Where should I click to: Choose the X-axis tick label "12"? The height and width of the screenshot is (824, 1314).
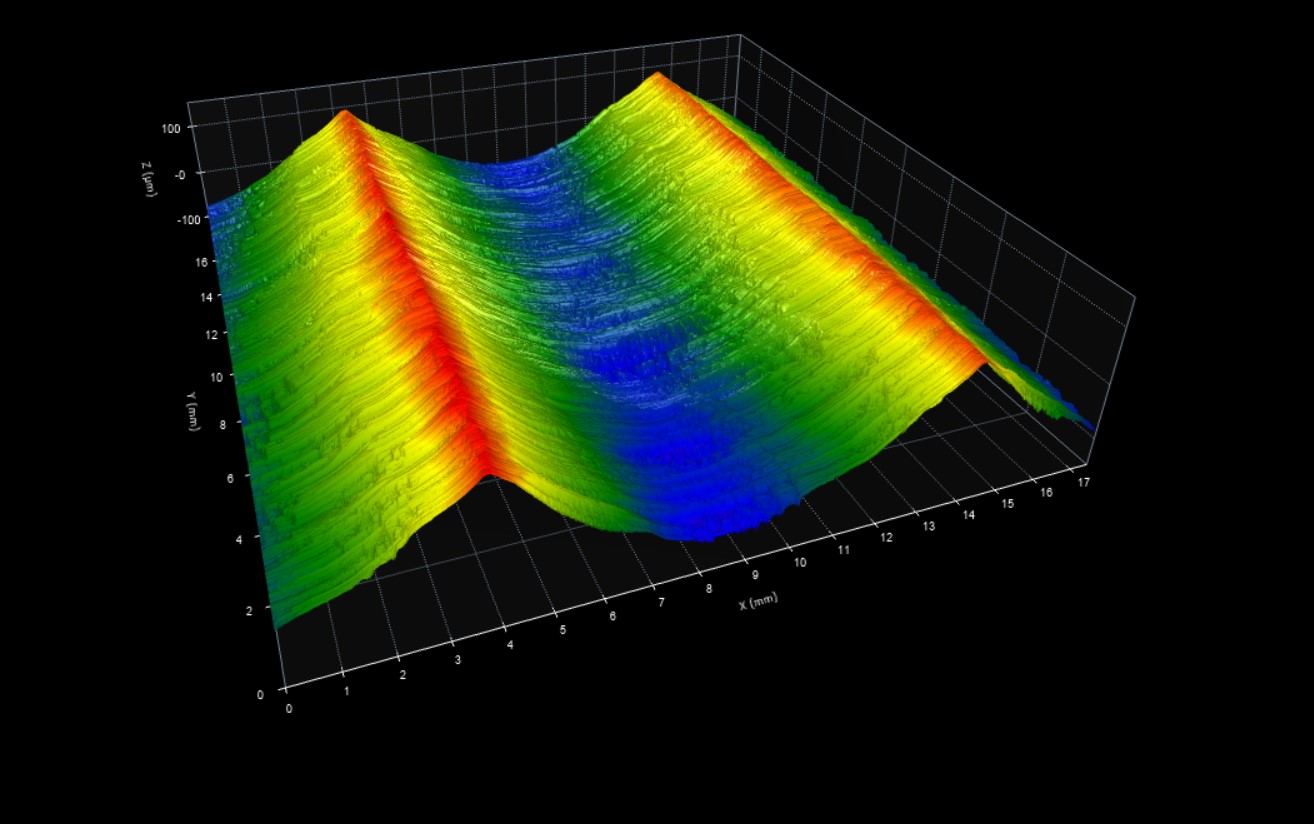coord(887,538)
